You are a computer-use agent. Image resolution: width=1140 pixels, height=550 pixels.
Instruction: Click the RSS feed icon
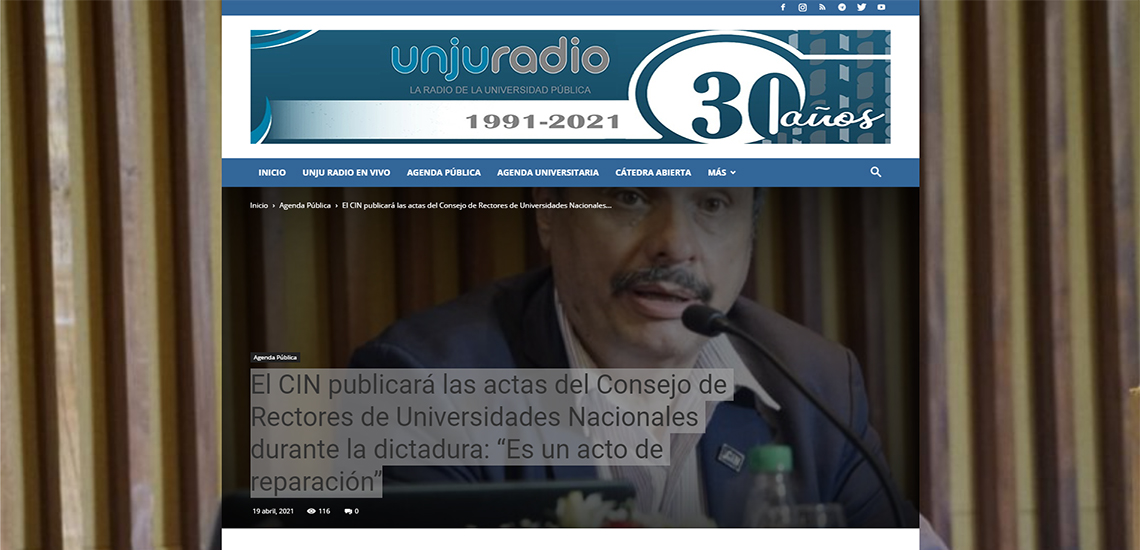[x=822, y=7]
